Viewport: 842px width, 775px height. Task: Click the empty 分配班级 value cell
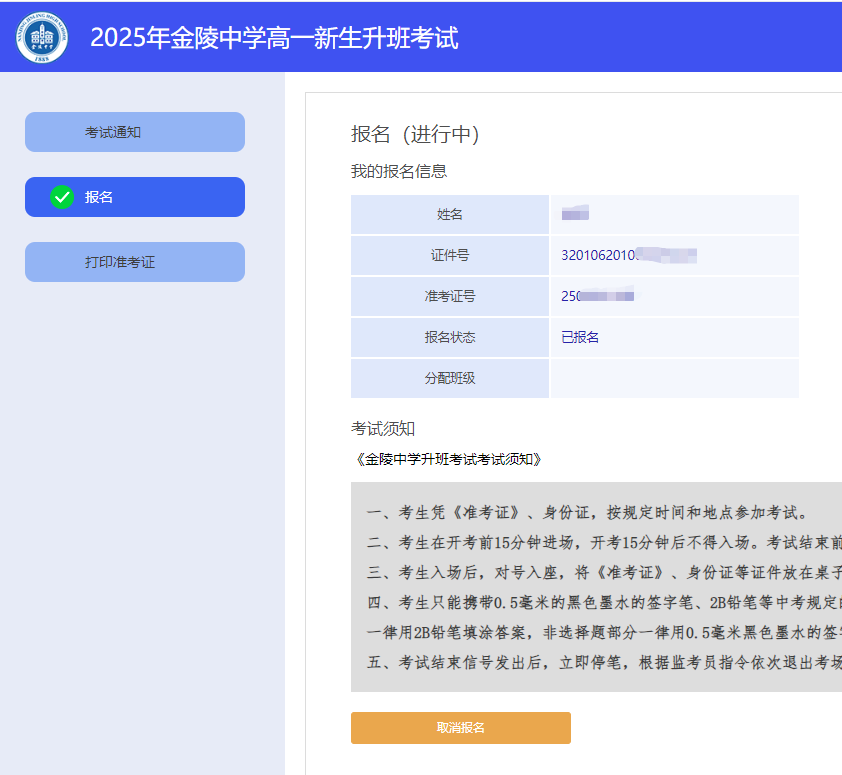(674, 378)
